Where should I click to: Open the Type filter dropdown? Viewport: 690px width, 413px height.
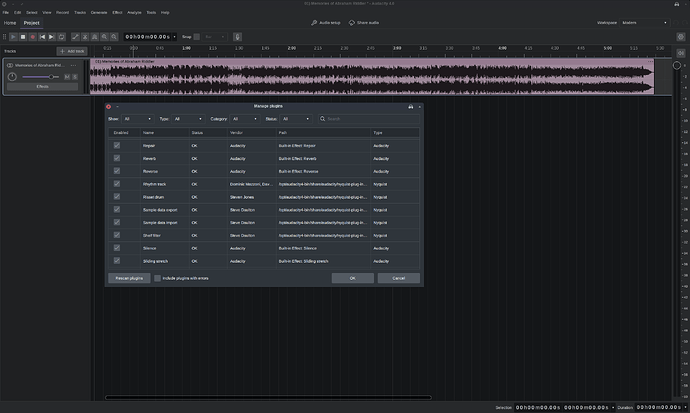tap(188, 119)
